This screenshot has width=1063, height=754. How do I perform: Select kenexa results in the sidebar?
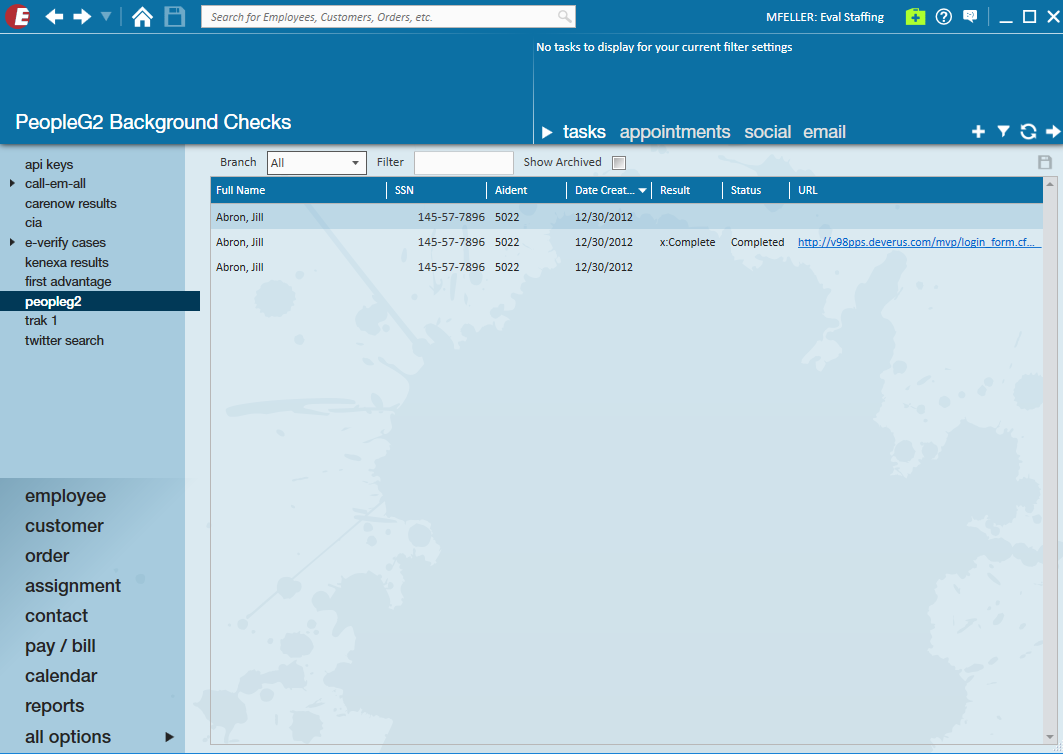pyautogui.click(x=66, y=262)
